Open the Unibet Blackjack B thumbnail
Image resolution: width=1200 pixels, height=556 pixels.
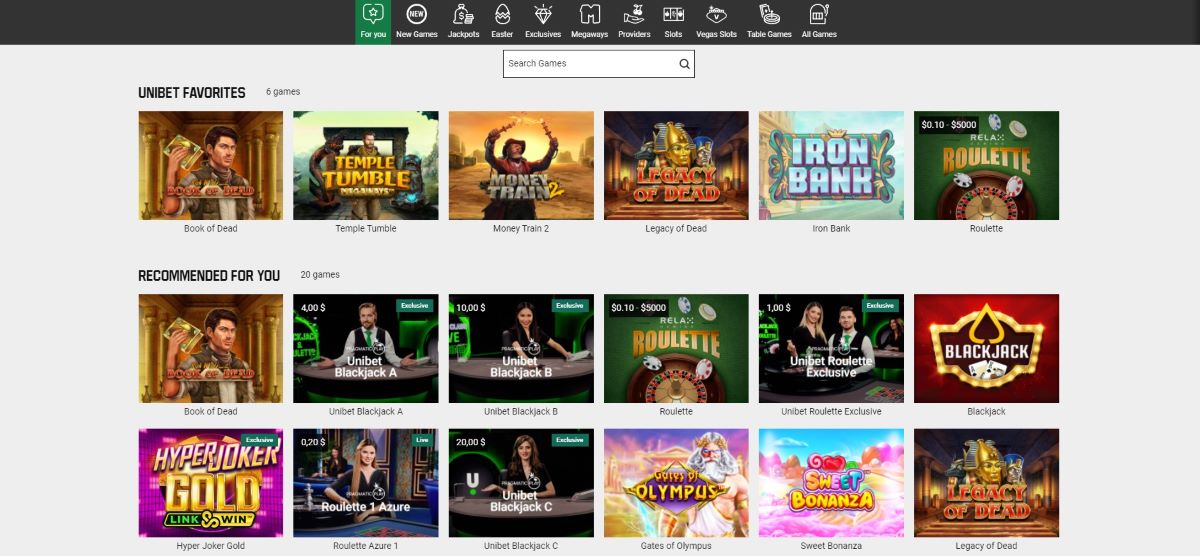521,348
